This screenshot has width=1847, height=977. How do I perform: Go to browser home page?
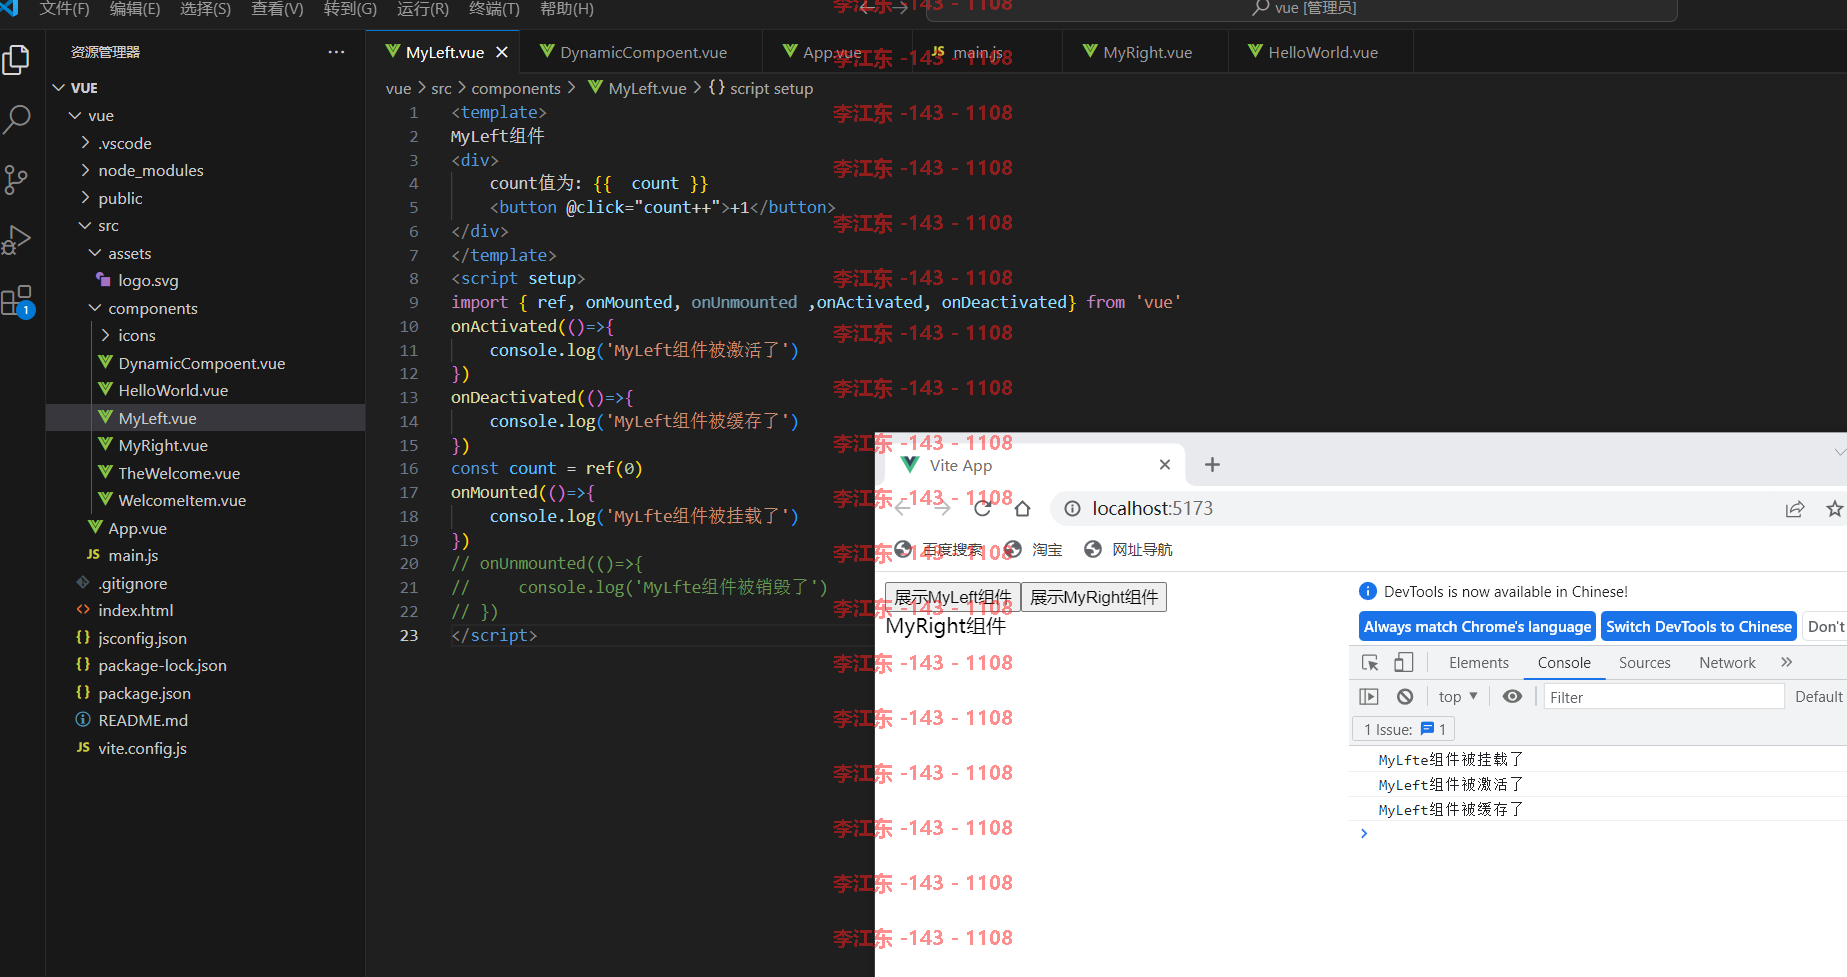click(x=1022, y=509)
